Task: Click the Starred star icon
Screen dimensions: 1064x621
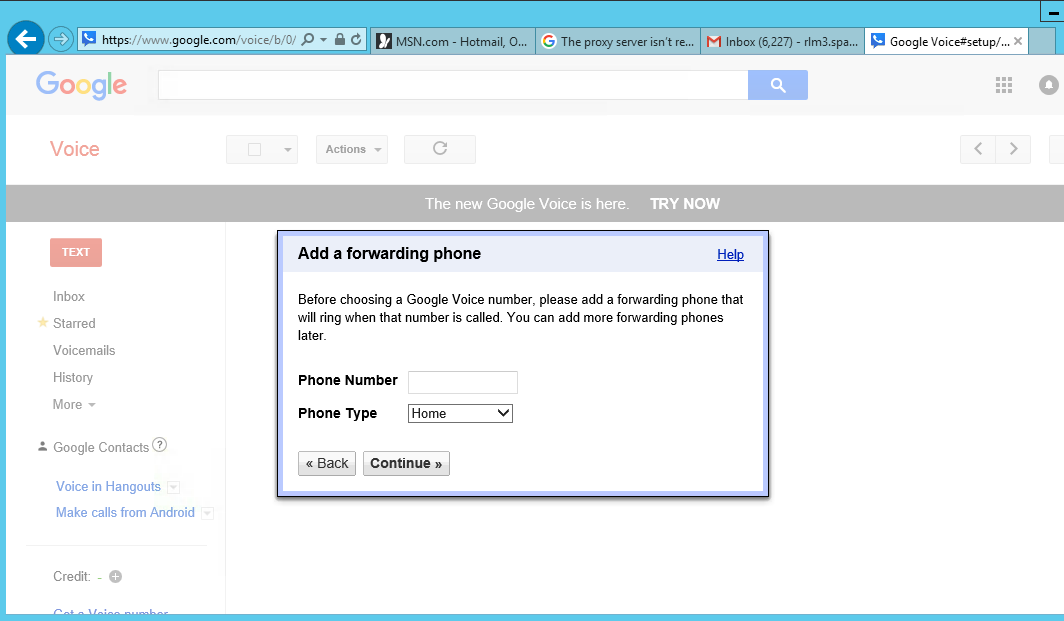Action: 43,322
